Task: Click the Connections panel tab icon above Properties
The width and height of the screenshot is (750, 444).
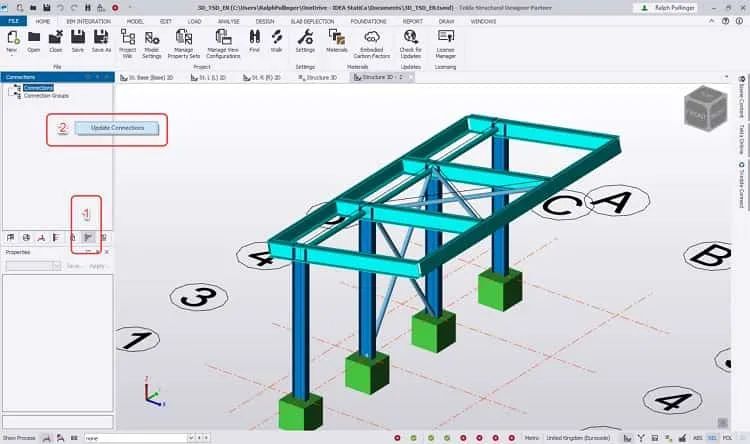Action: 88,237
